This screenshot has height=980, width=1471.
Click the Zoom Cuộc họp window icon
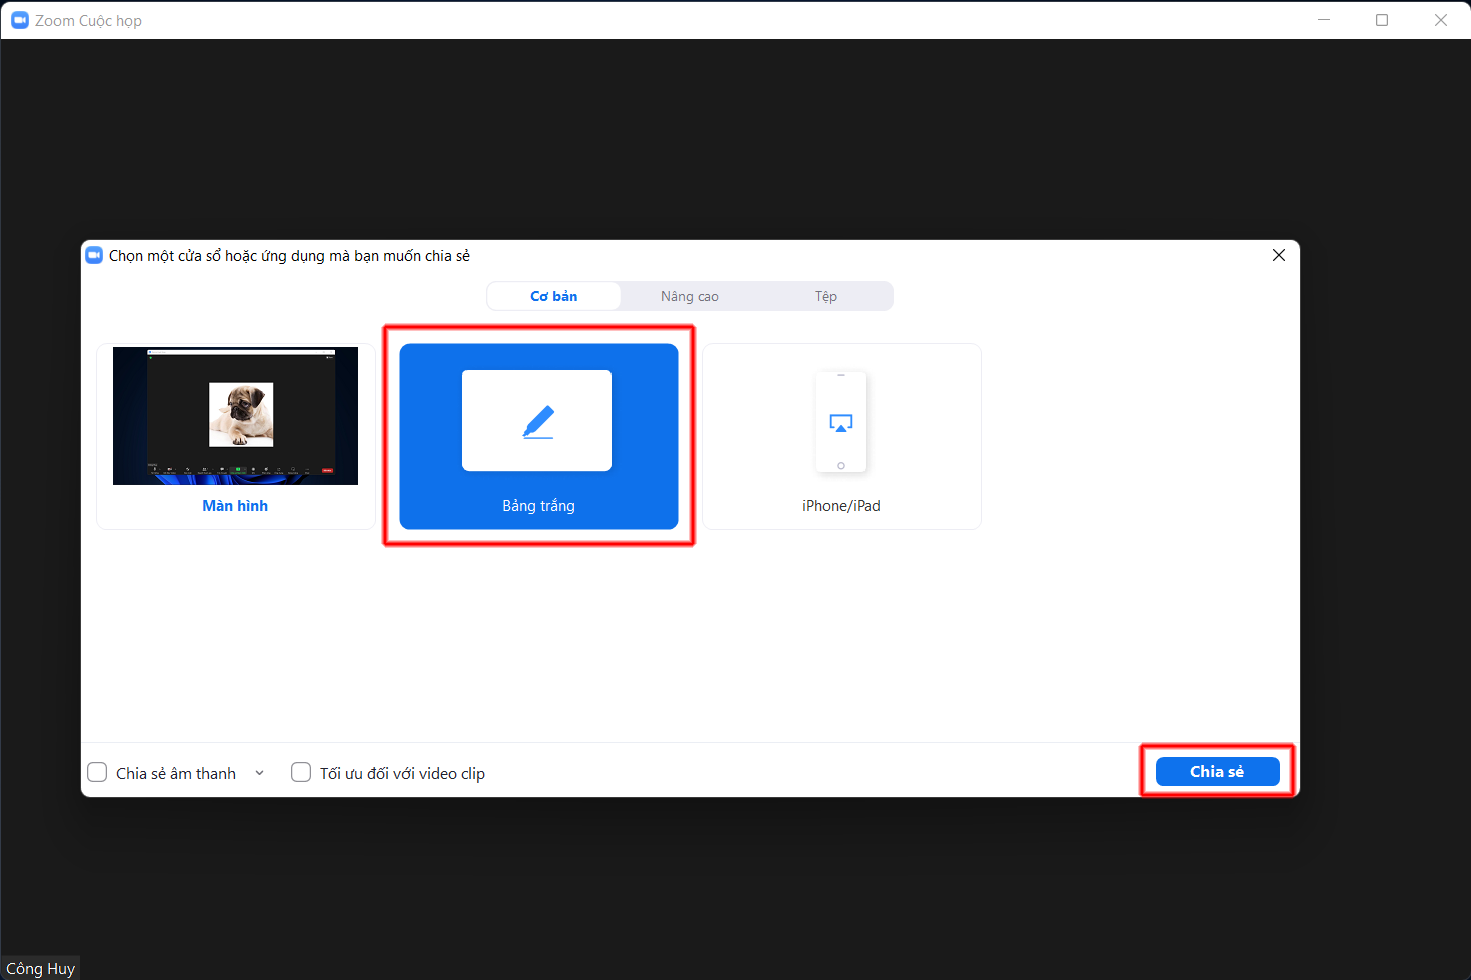[20, 20]
